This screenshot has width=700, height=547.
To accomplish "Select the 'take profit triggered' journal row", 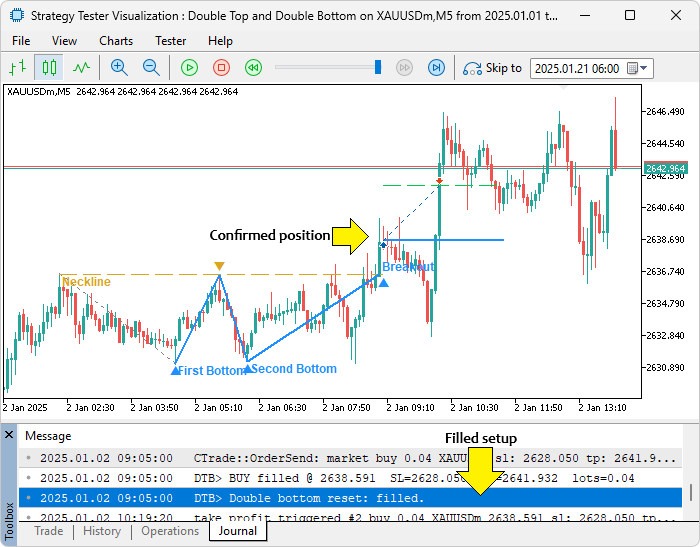I will [350, 516].
